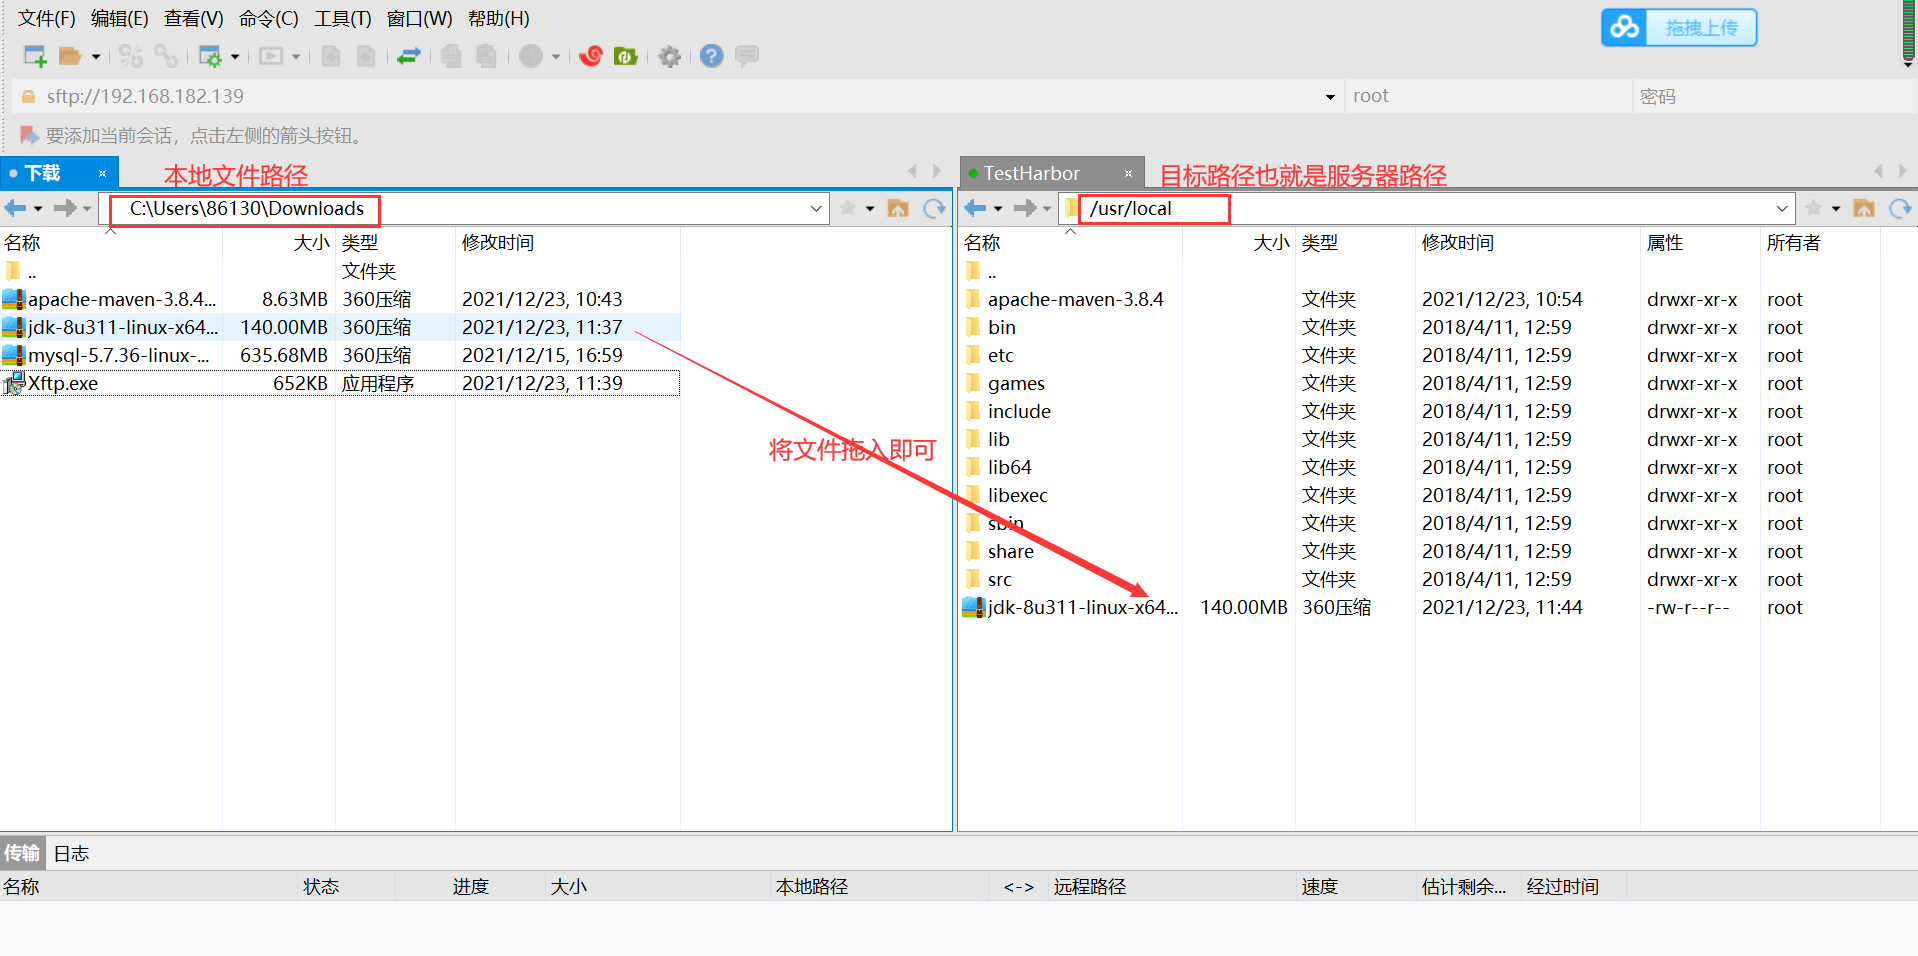
Task: Click the add-session bookmark flag icon
Action: (x=29, y=135)
